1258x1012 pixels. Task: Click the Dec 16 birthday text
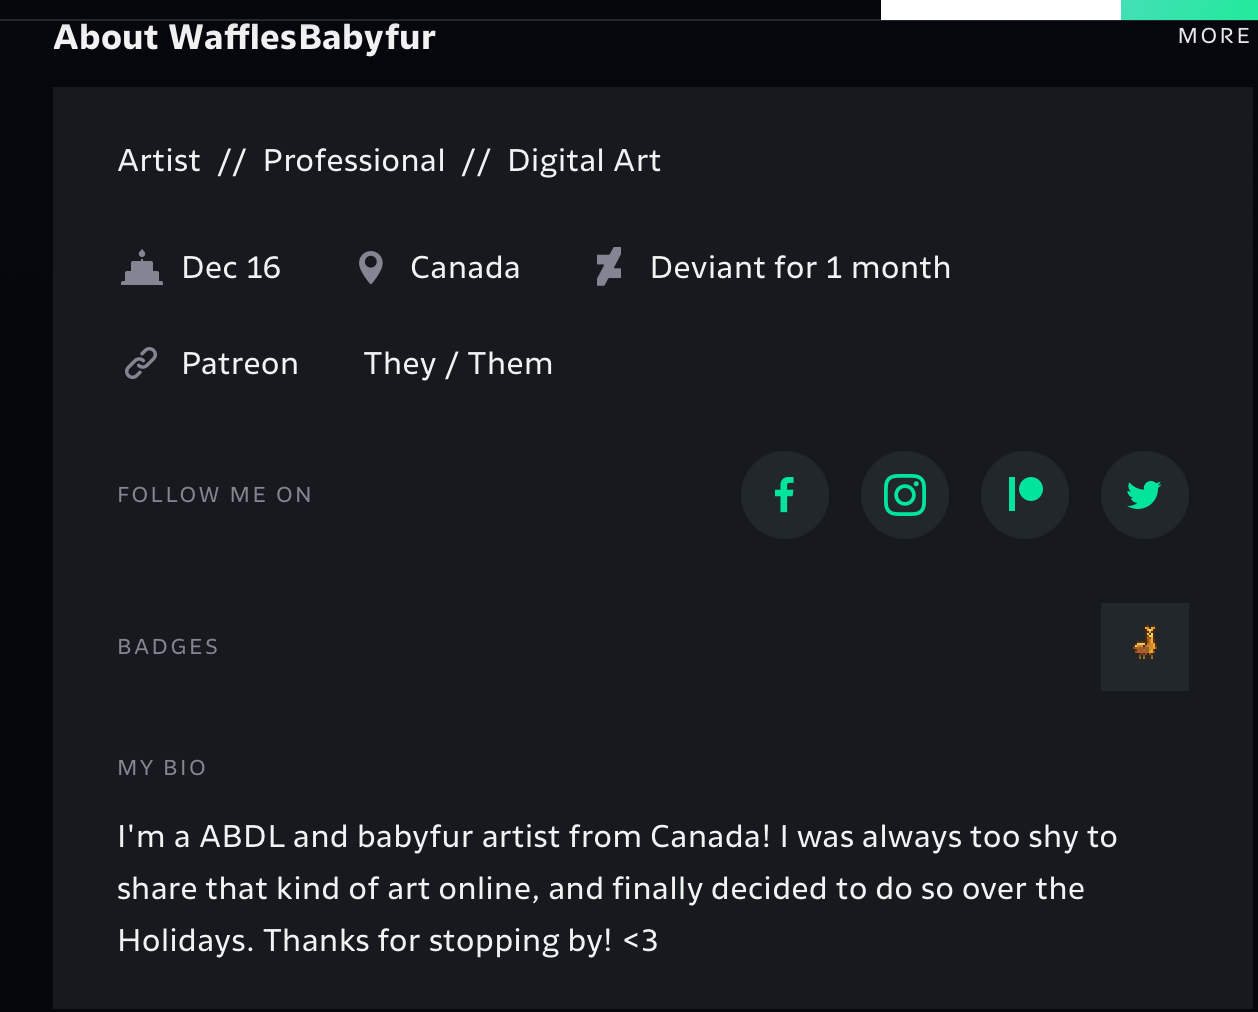[x=231, y=268]
